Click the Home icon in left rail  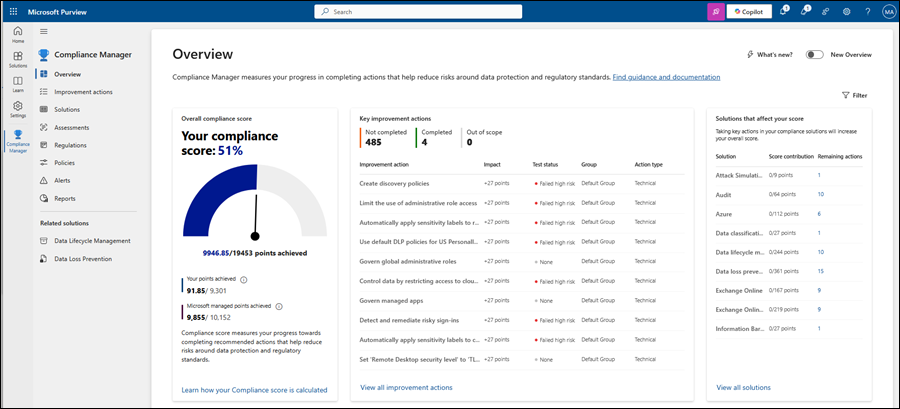pos(18,35)
